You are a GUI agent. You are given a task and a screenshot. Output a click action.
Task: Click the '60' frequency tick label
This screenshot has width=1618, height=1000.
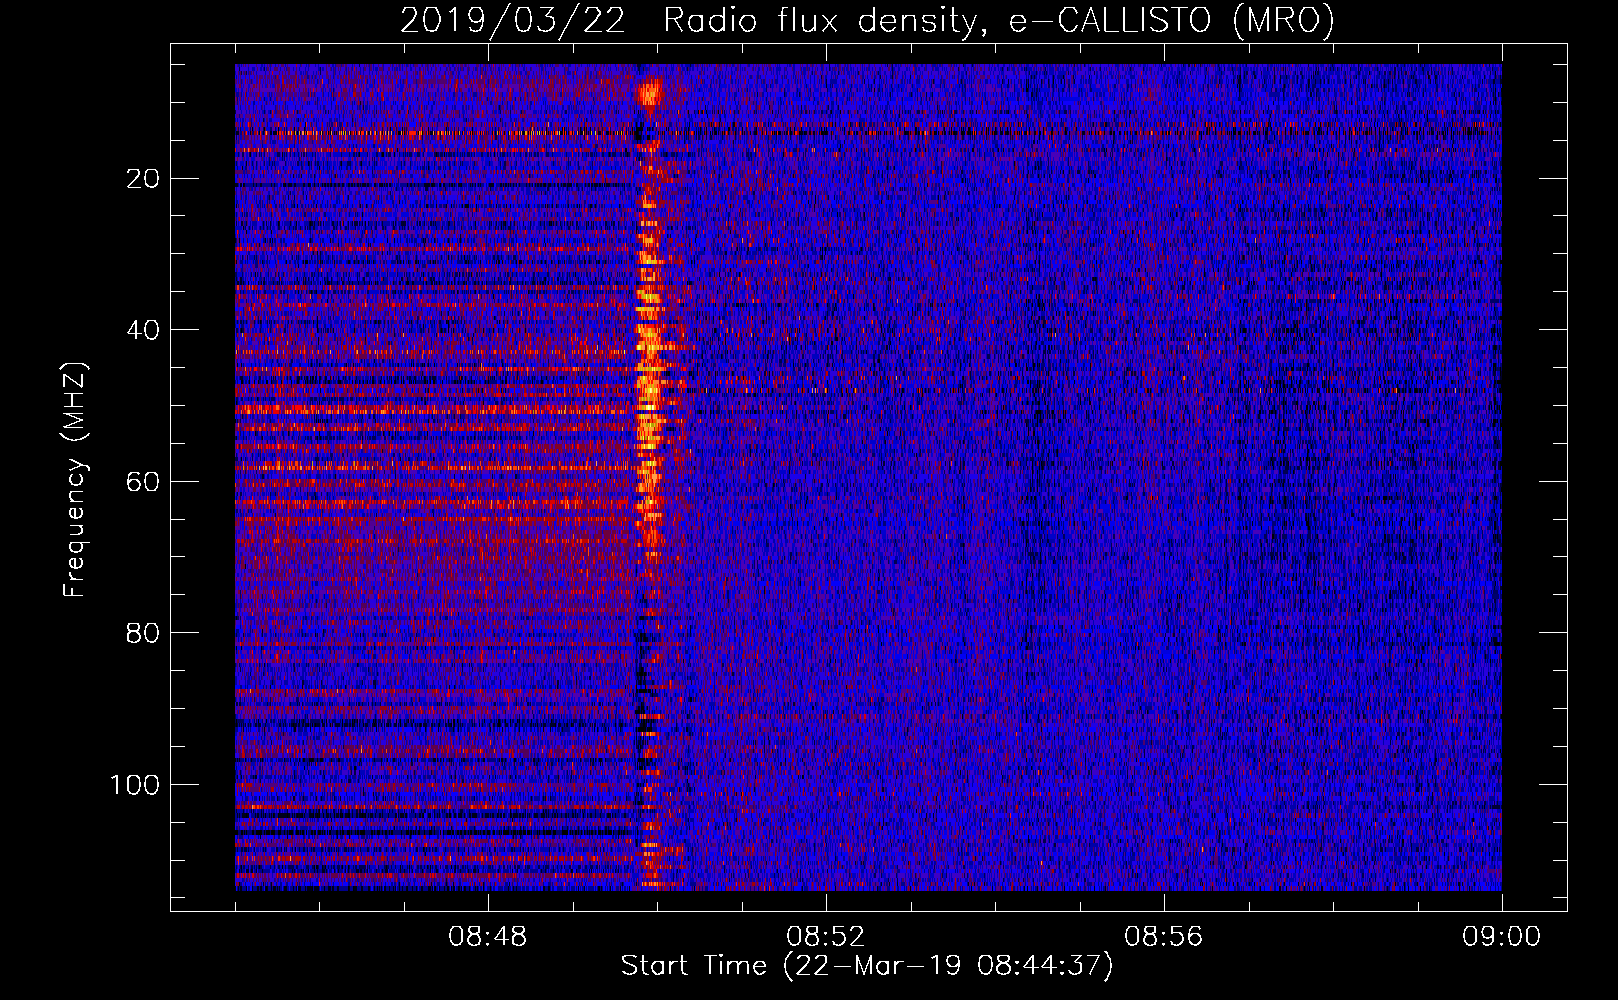coord(144,482)
